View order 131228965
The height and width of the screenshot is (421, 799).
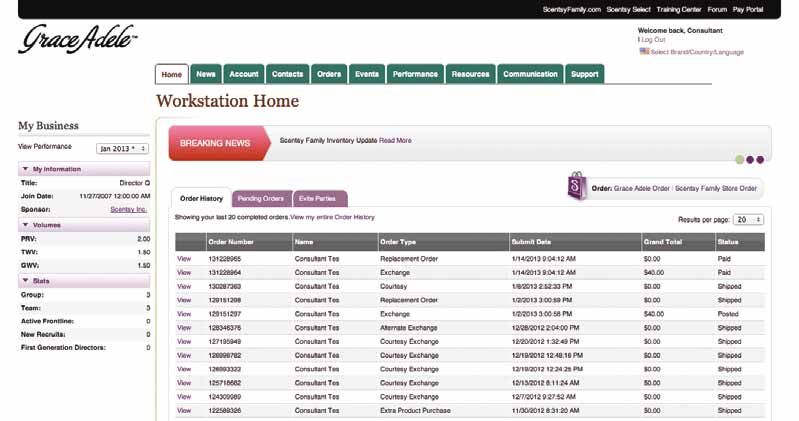pos(184,259)
